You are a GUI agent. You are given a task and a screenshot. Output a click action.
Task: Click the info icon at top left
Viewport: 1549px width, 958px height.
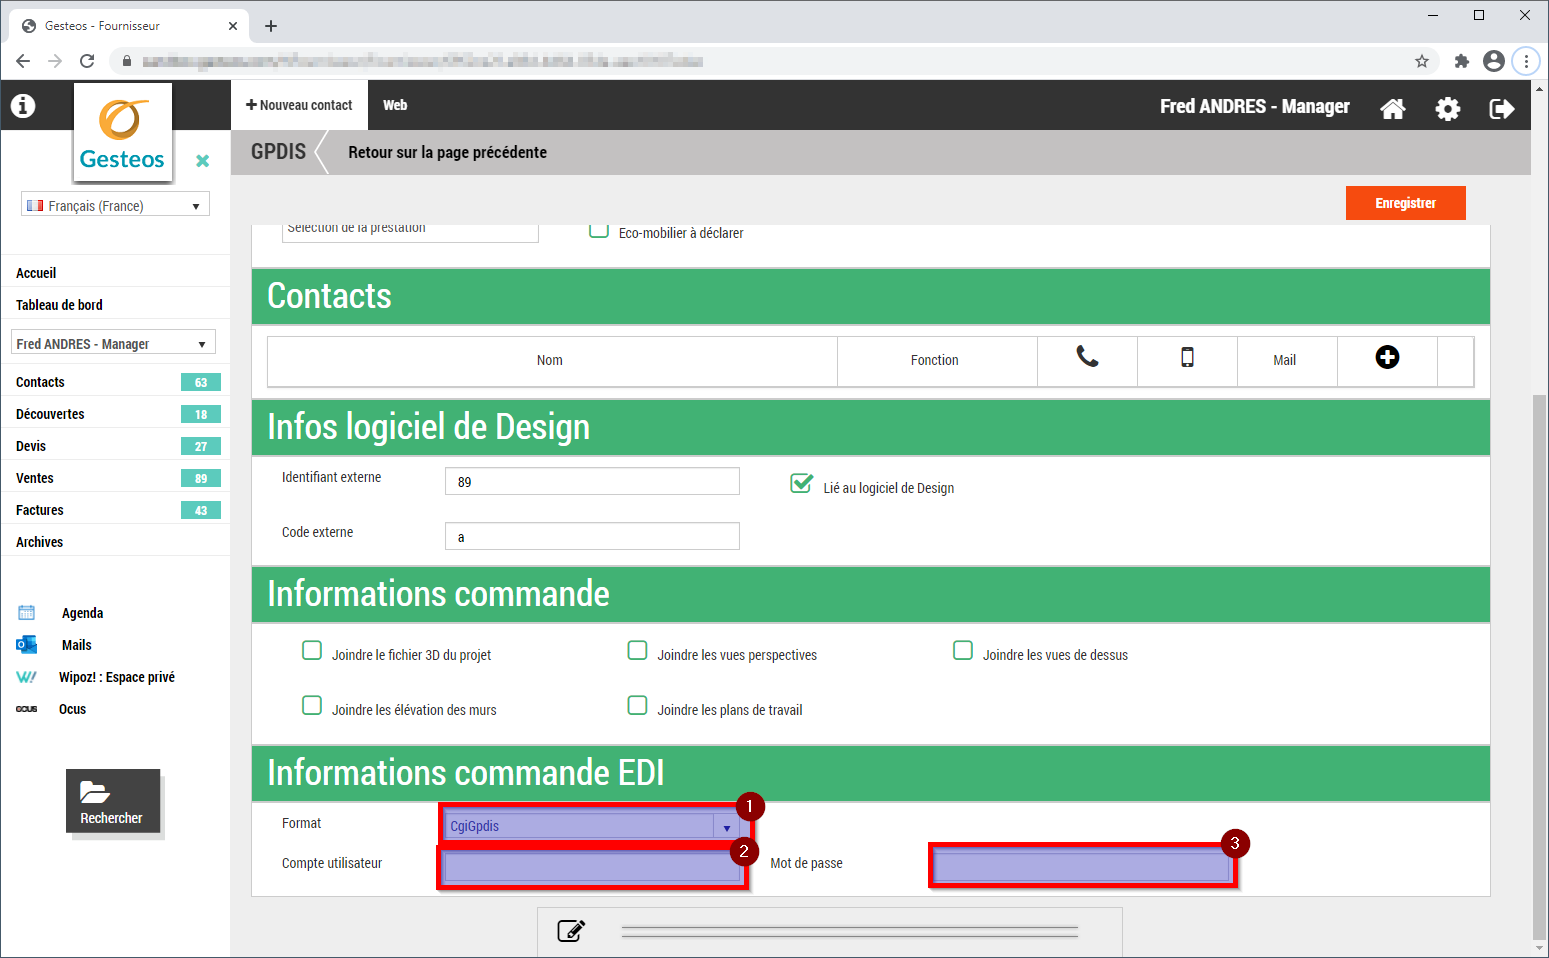click(23, 105)
